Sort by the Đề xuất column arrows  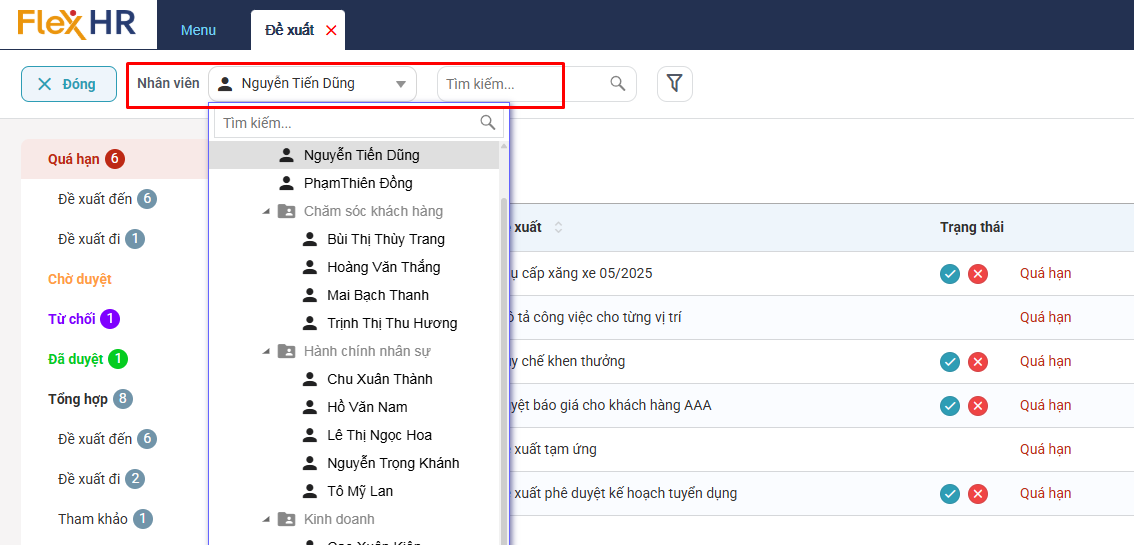(558, 228)
